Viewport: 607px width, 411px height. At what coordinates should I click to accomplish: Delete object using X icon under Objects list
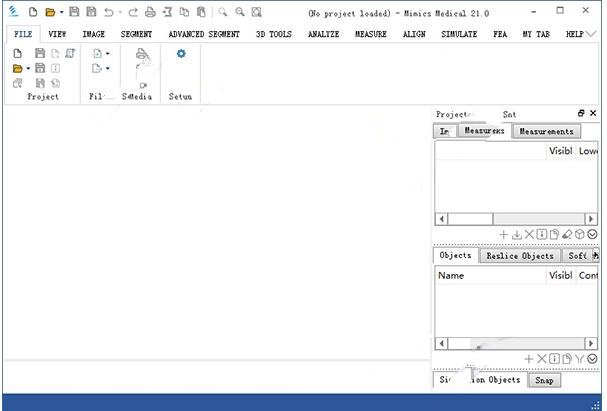click(542, 358)
